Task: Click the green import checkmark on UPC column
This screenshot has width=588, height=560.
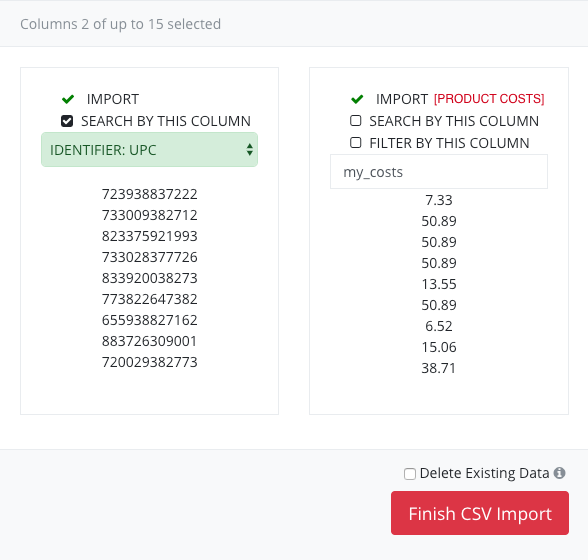Action: coord(68,99)
